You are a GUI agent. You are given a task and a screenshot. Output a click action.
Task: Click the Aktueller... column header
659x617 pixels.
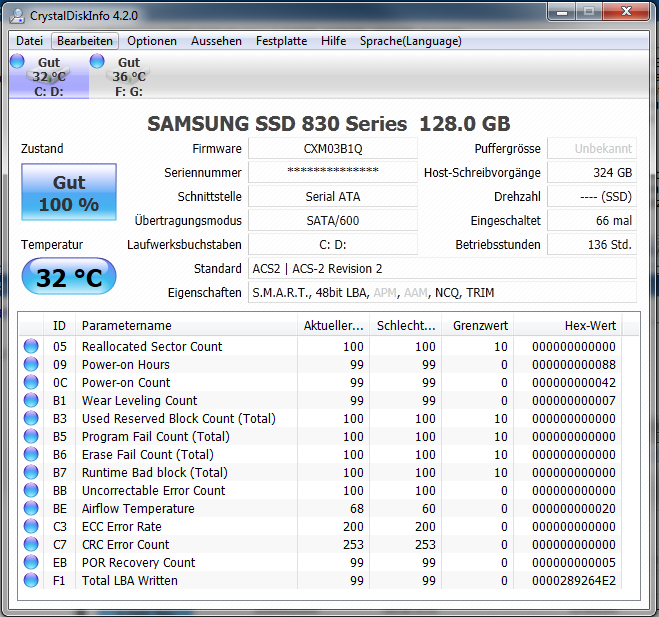333,325
